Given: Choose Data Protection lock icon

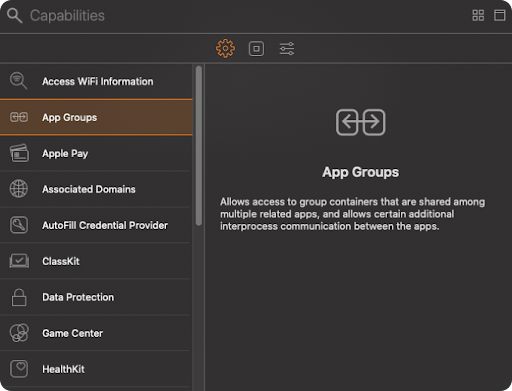Looking at the screenshot, I should pos(19,297).
